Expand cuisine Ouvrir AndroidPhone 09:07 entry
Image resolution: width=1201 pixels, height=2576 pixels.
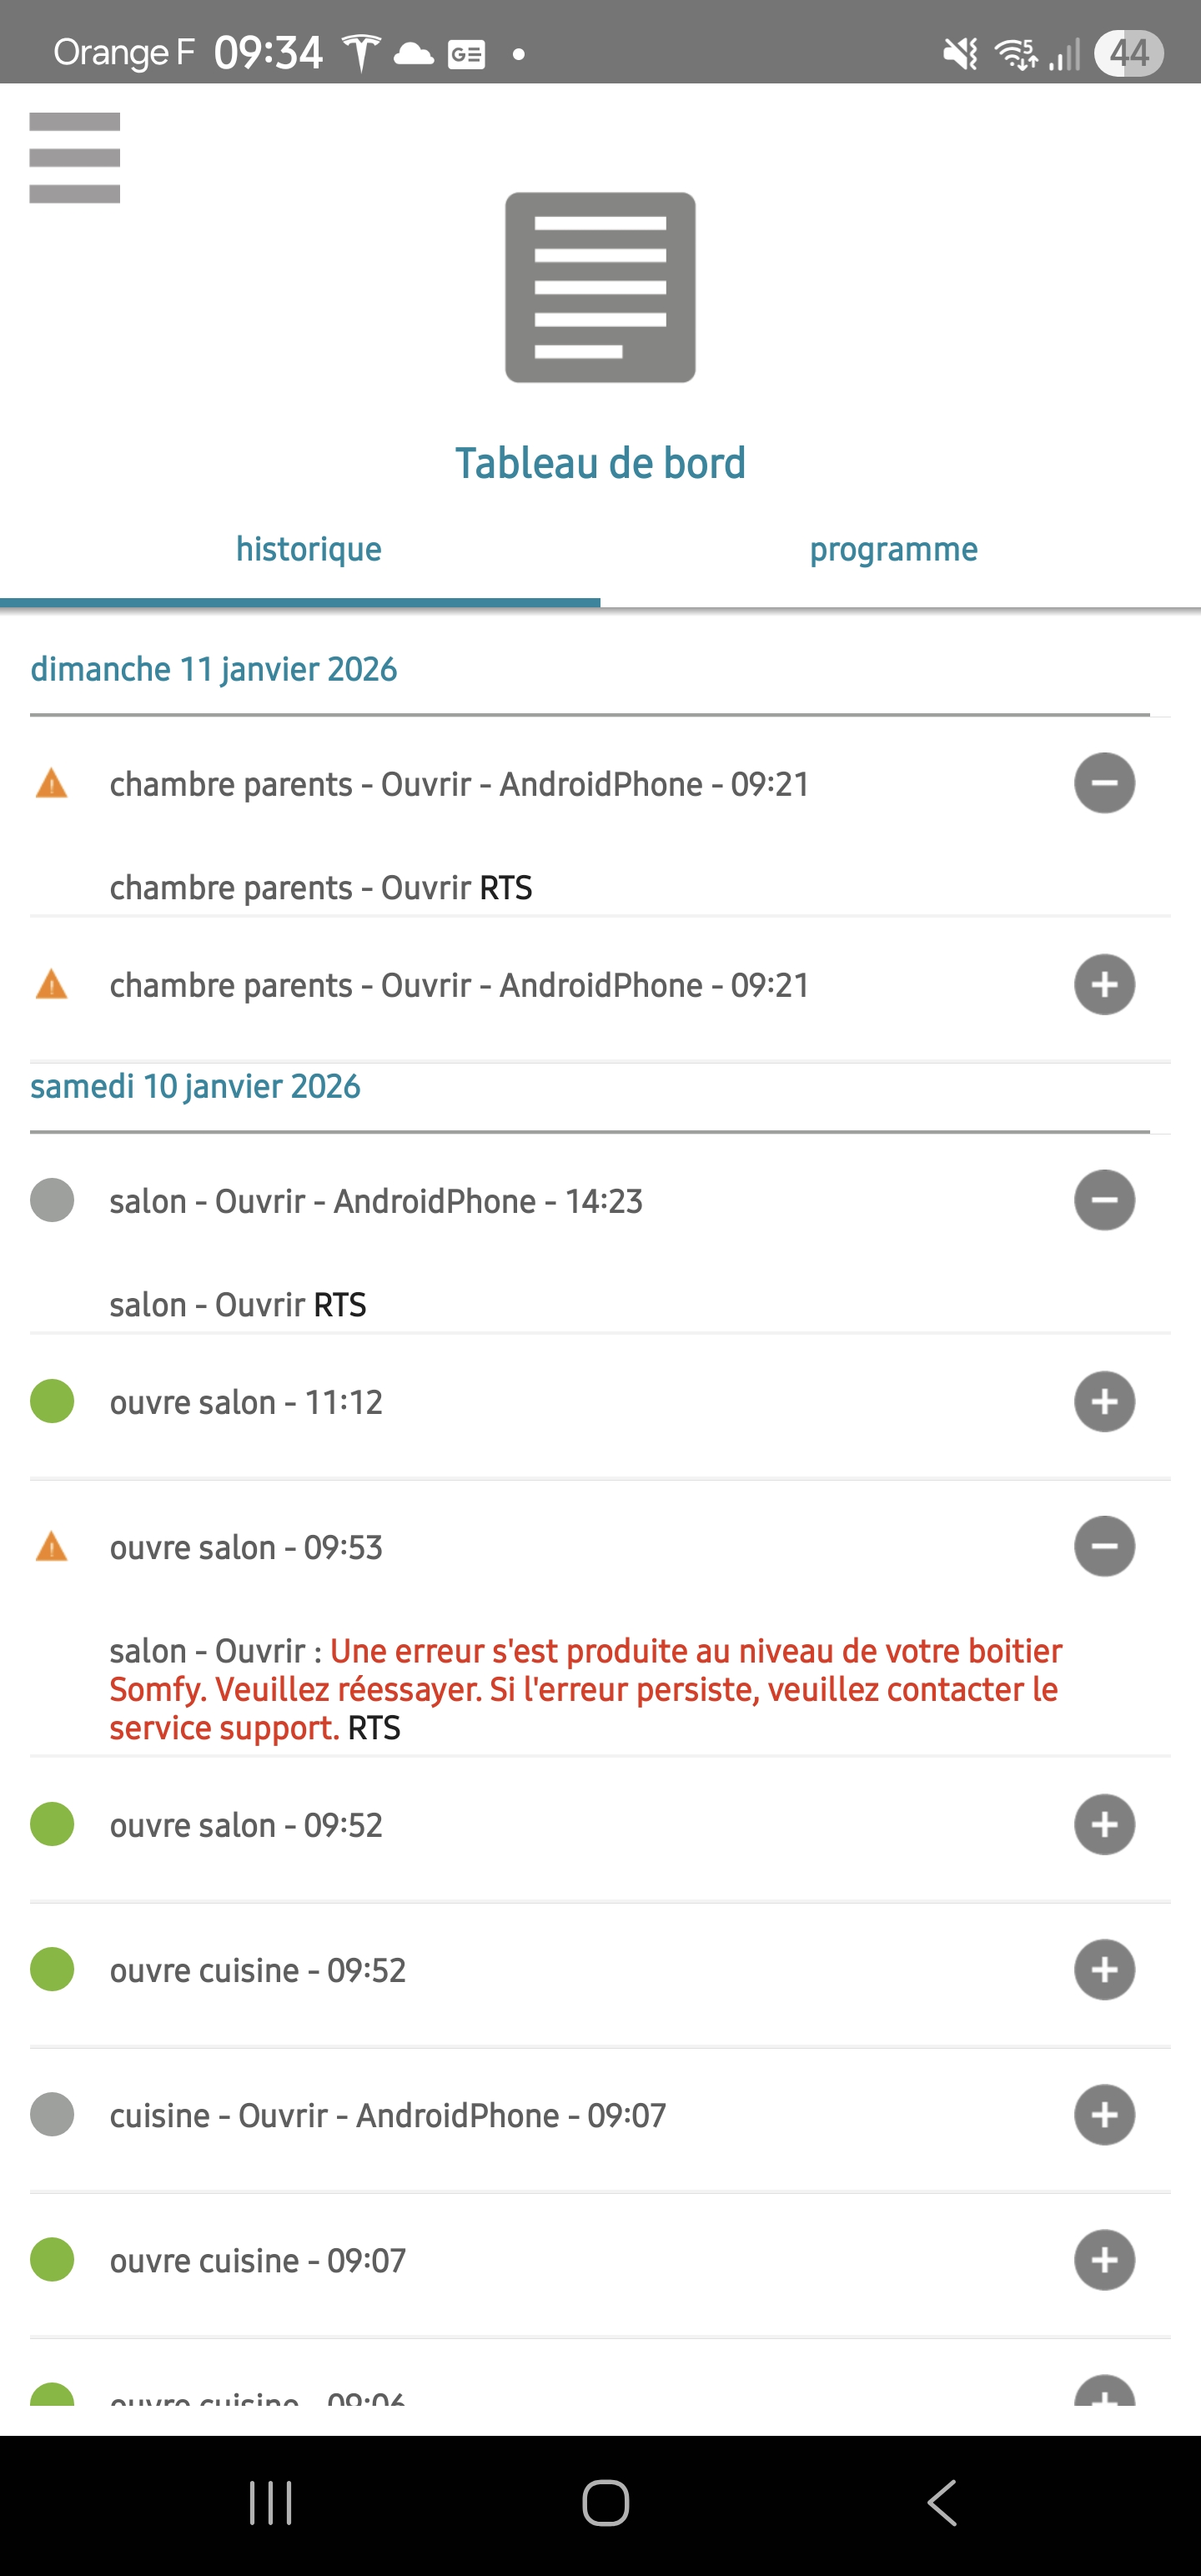coord(1104,2115)
